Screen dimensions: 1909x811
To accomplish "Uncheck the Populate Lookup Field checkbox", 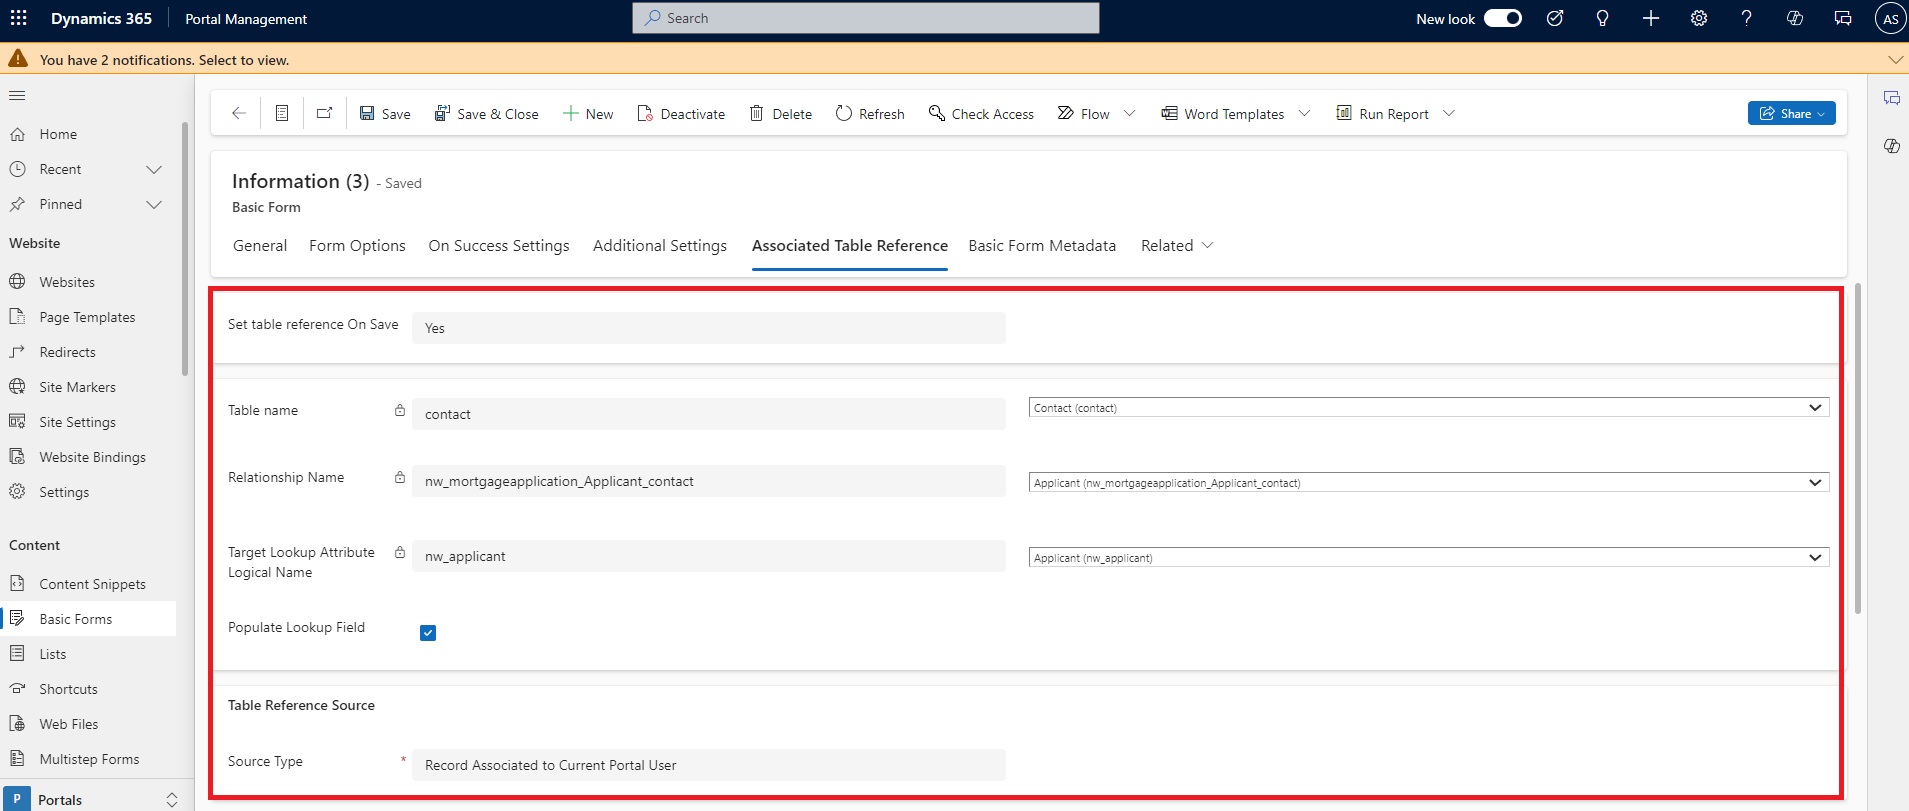I will coord(428,633).
